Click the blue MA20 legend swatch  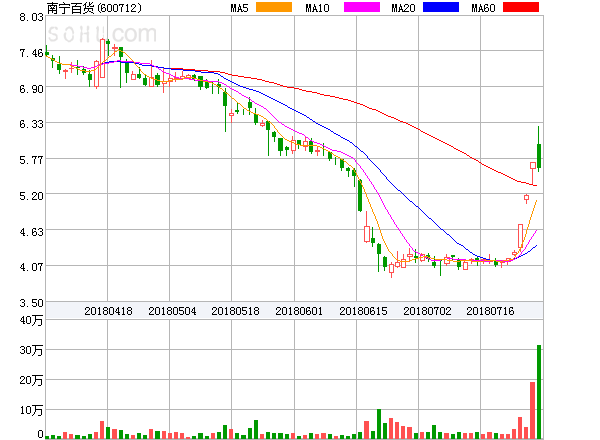coord(441,7)
